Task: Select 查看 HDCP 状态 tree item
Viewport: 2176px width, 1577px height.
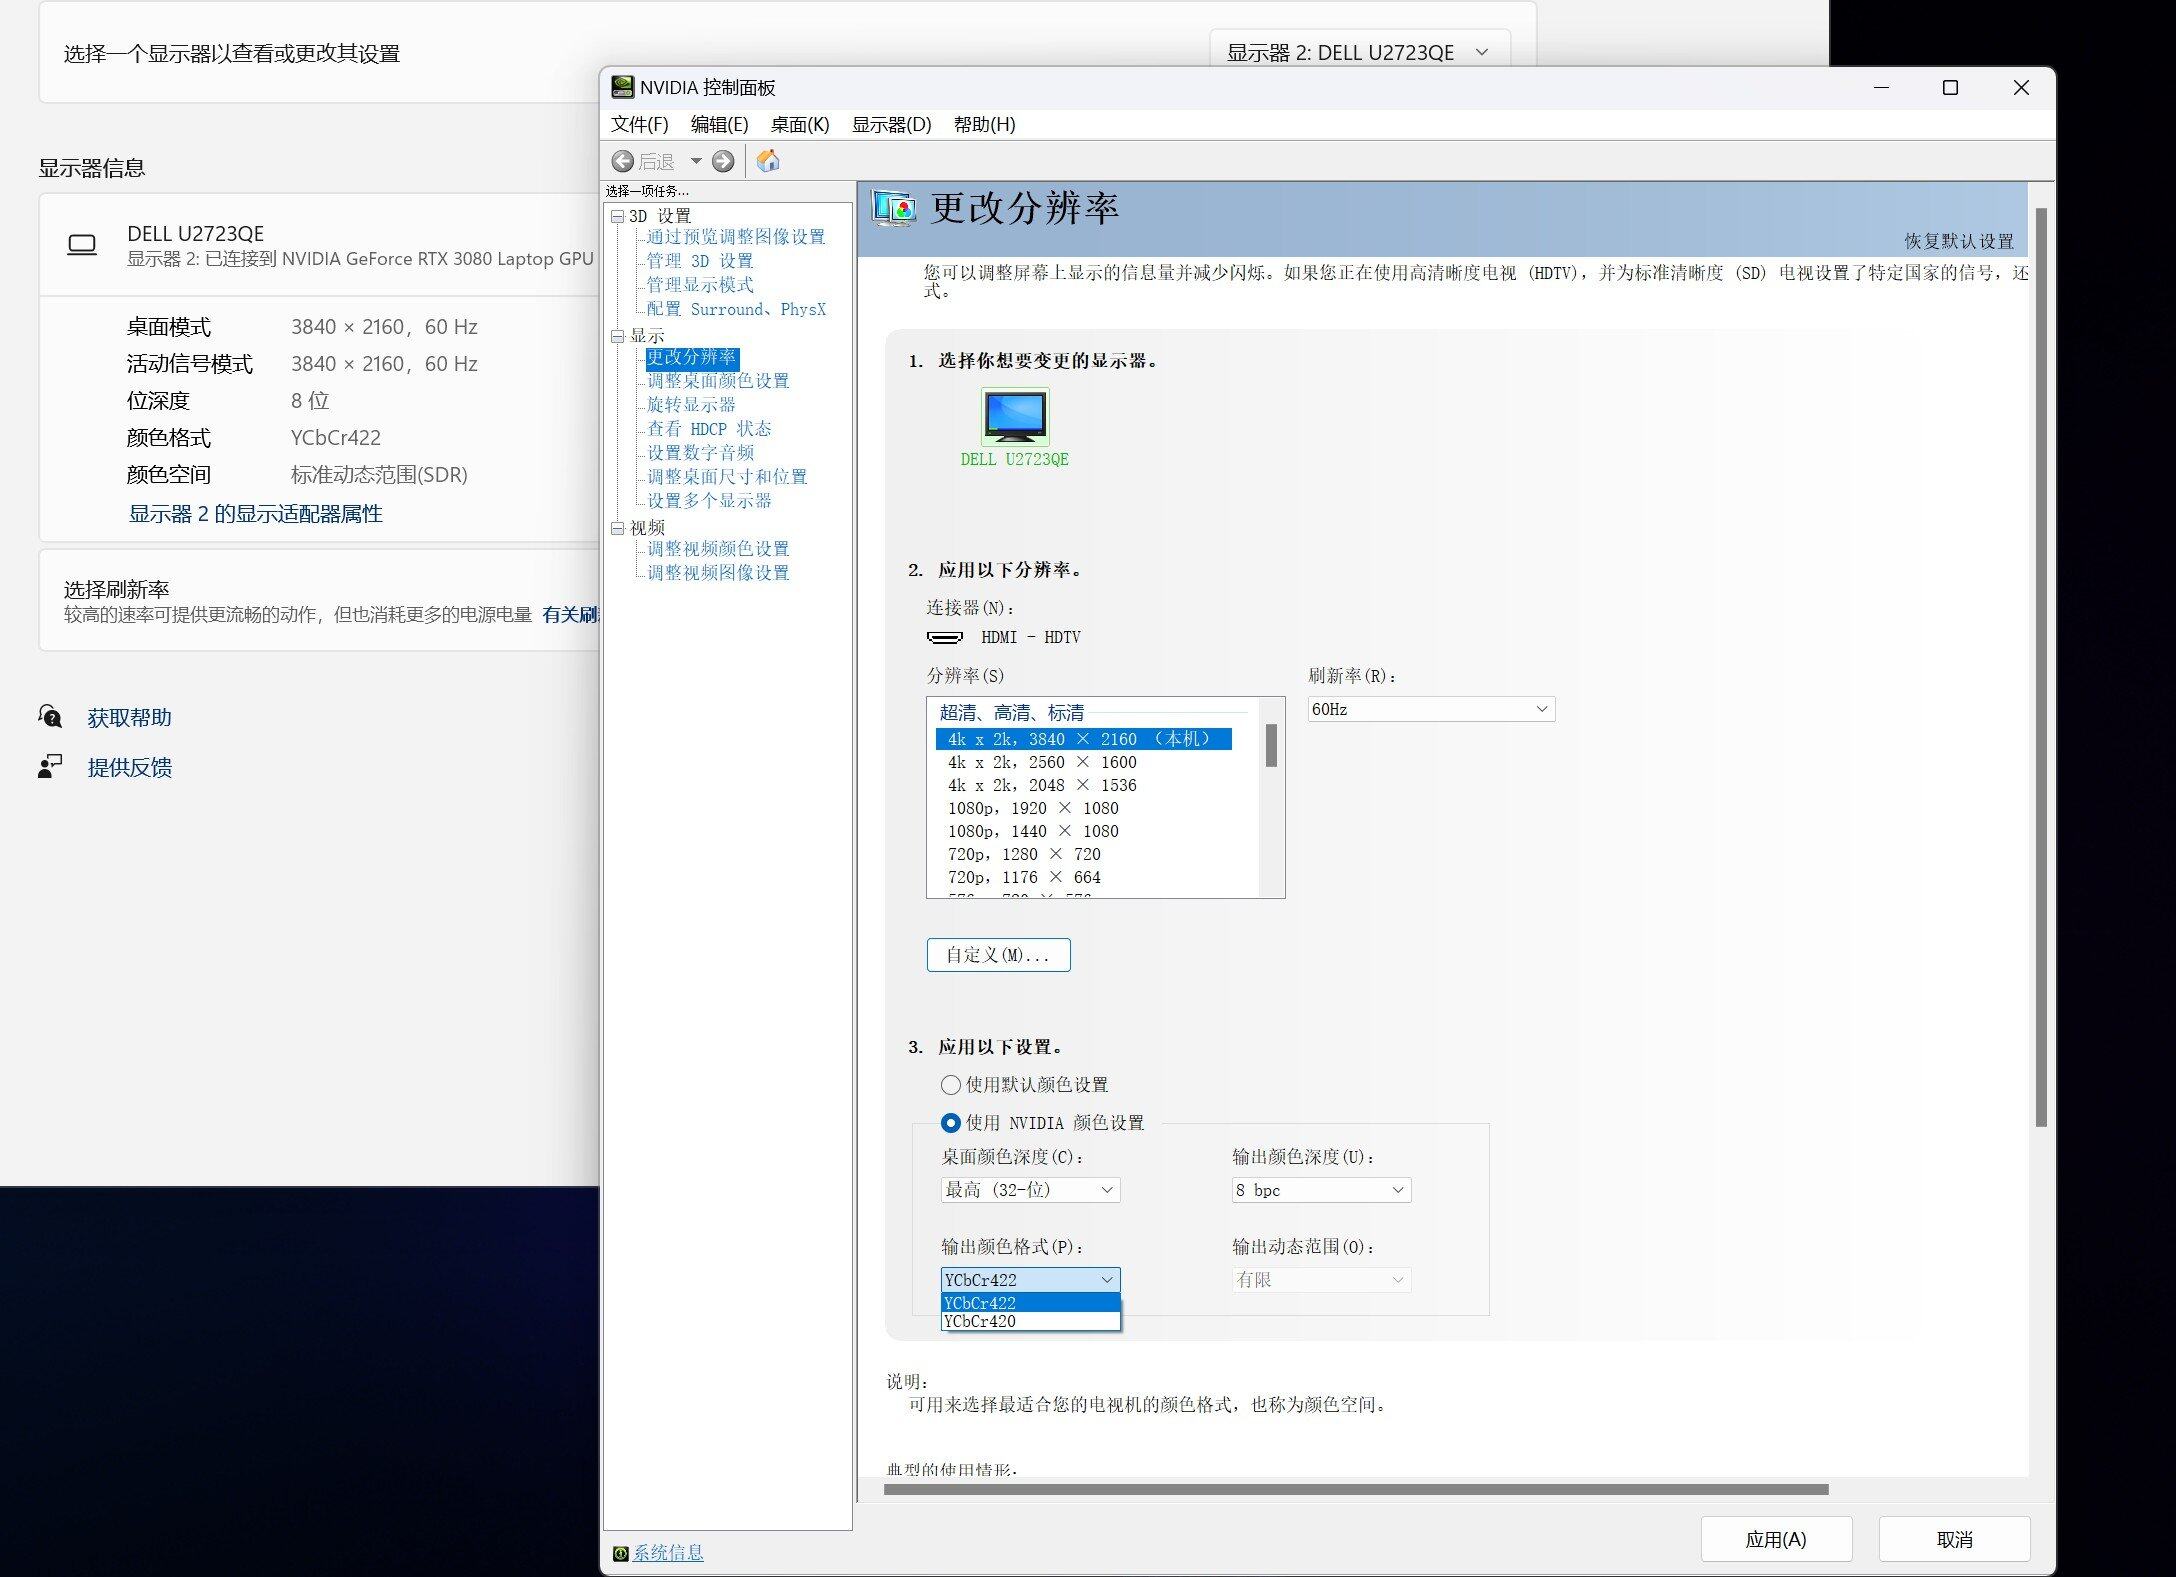Action: (709, 429)
